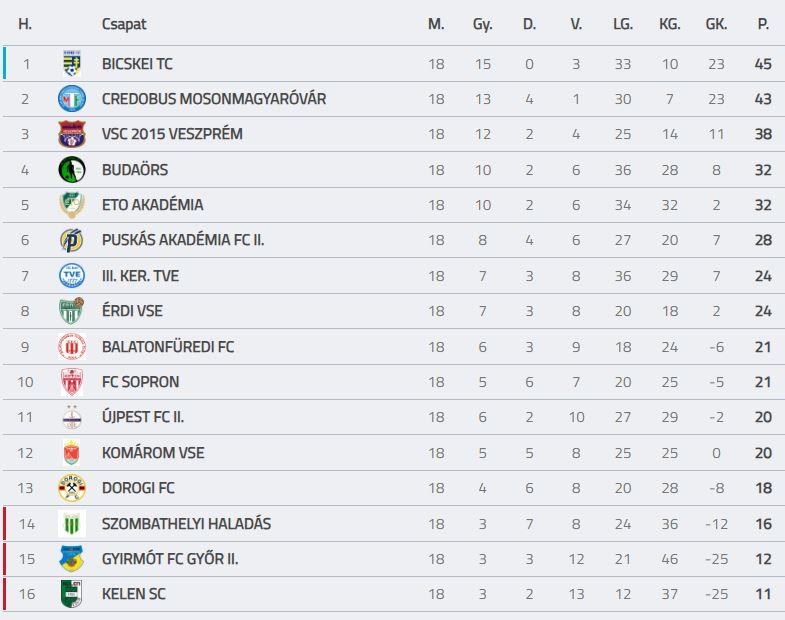Viewport: 785px width, 620px height.
Task: Click the Gy. wins column header
Action: [483, 24]
